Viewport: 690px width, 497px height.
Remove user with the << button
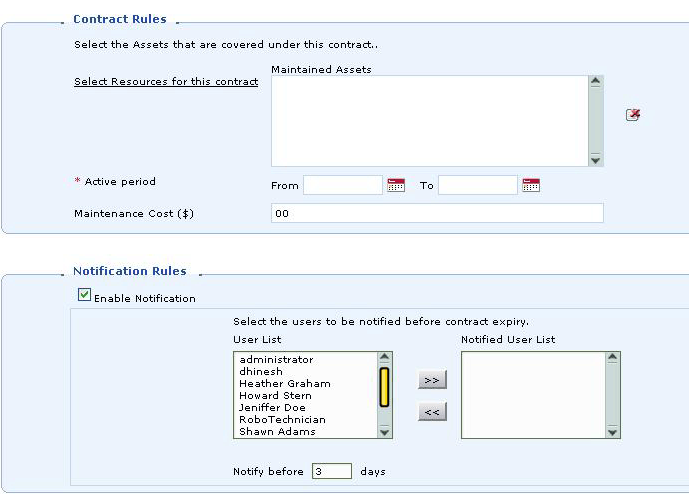tap(432, 411)
